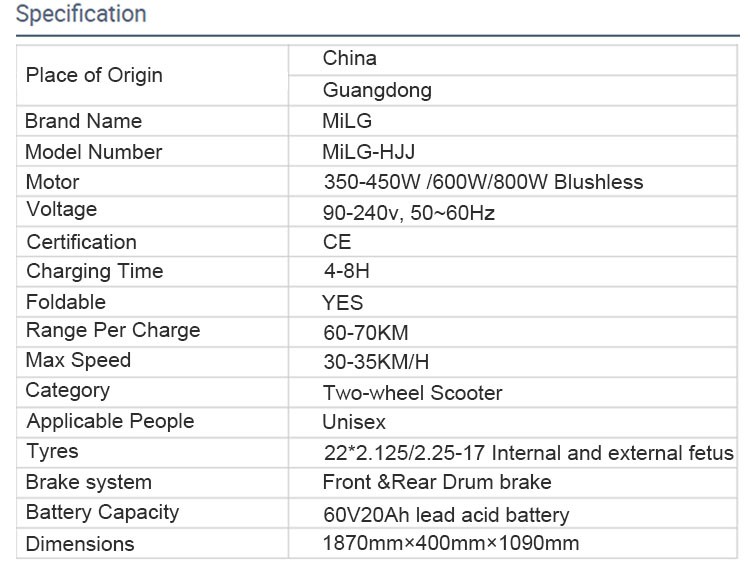Select the Unisex value
Image resolution: width=750 pixels, height=563 pixels.
pos(354,422)
